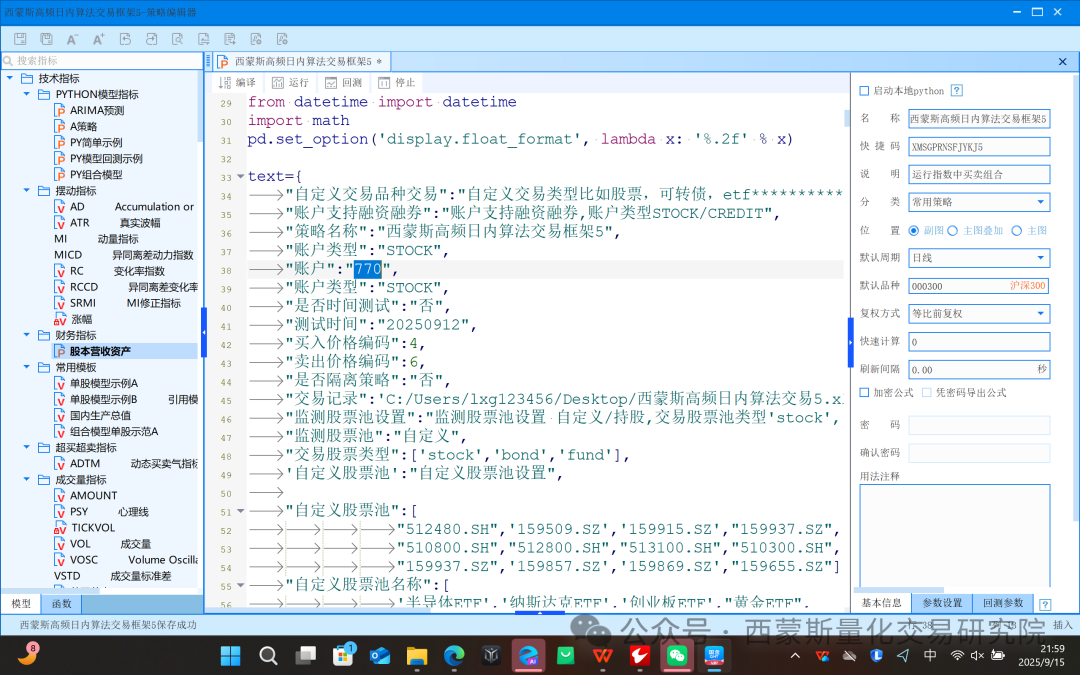
Task: Enable 启动本地python checkbox
Action: 864,90
